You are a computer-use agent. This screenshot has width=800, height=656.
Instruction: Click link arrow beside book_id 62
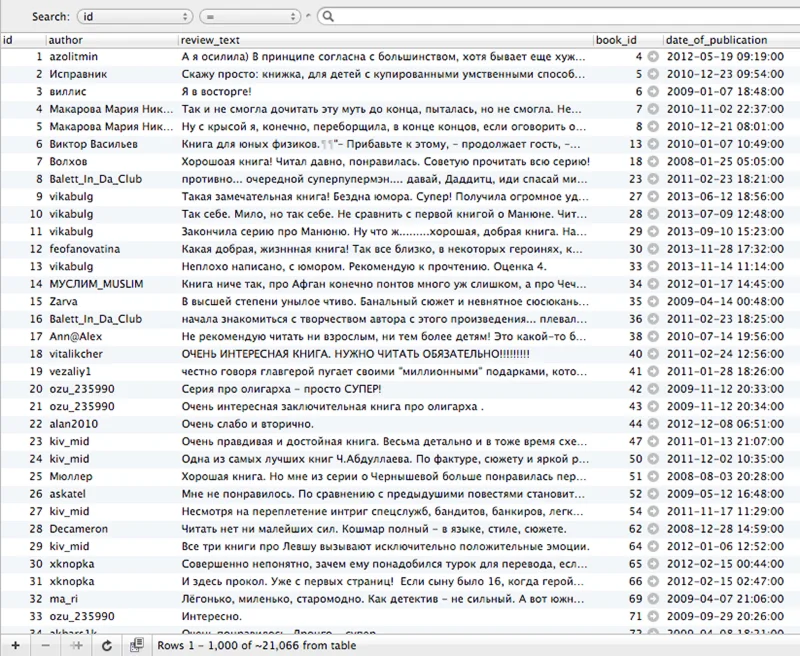coord(652,529)
